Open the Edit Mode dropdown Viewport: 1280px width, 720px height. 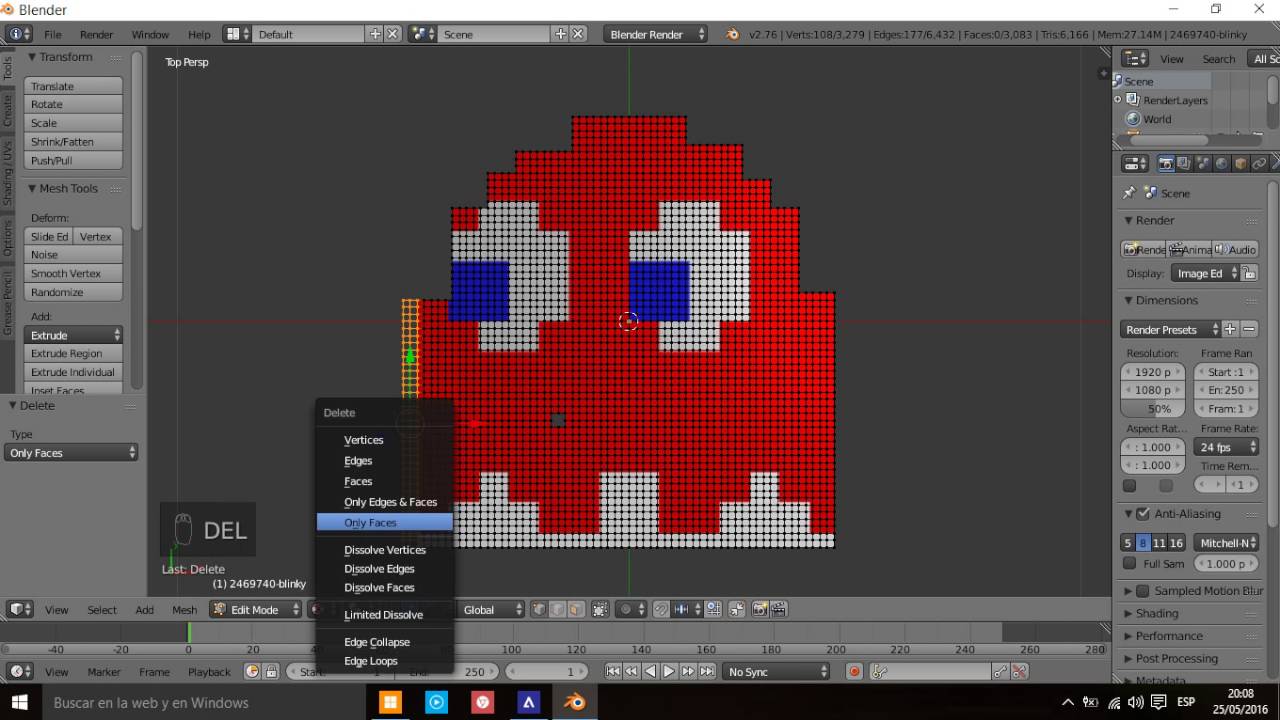tap(255, 609)
